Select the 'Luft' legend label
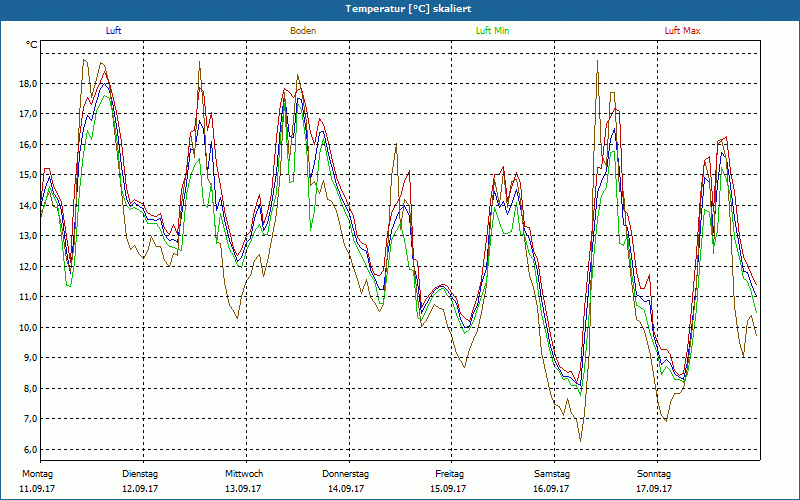The image size is (800, 500). pyautogui.click(x=113, y=31)
